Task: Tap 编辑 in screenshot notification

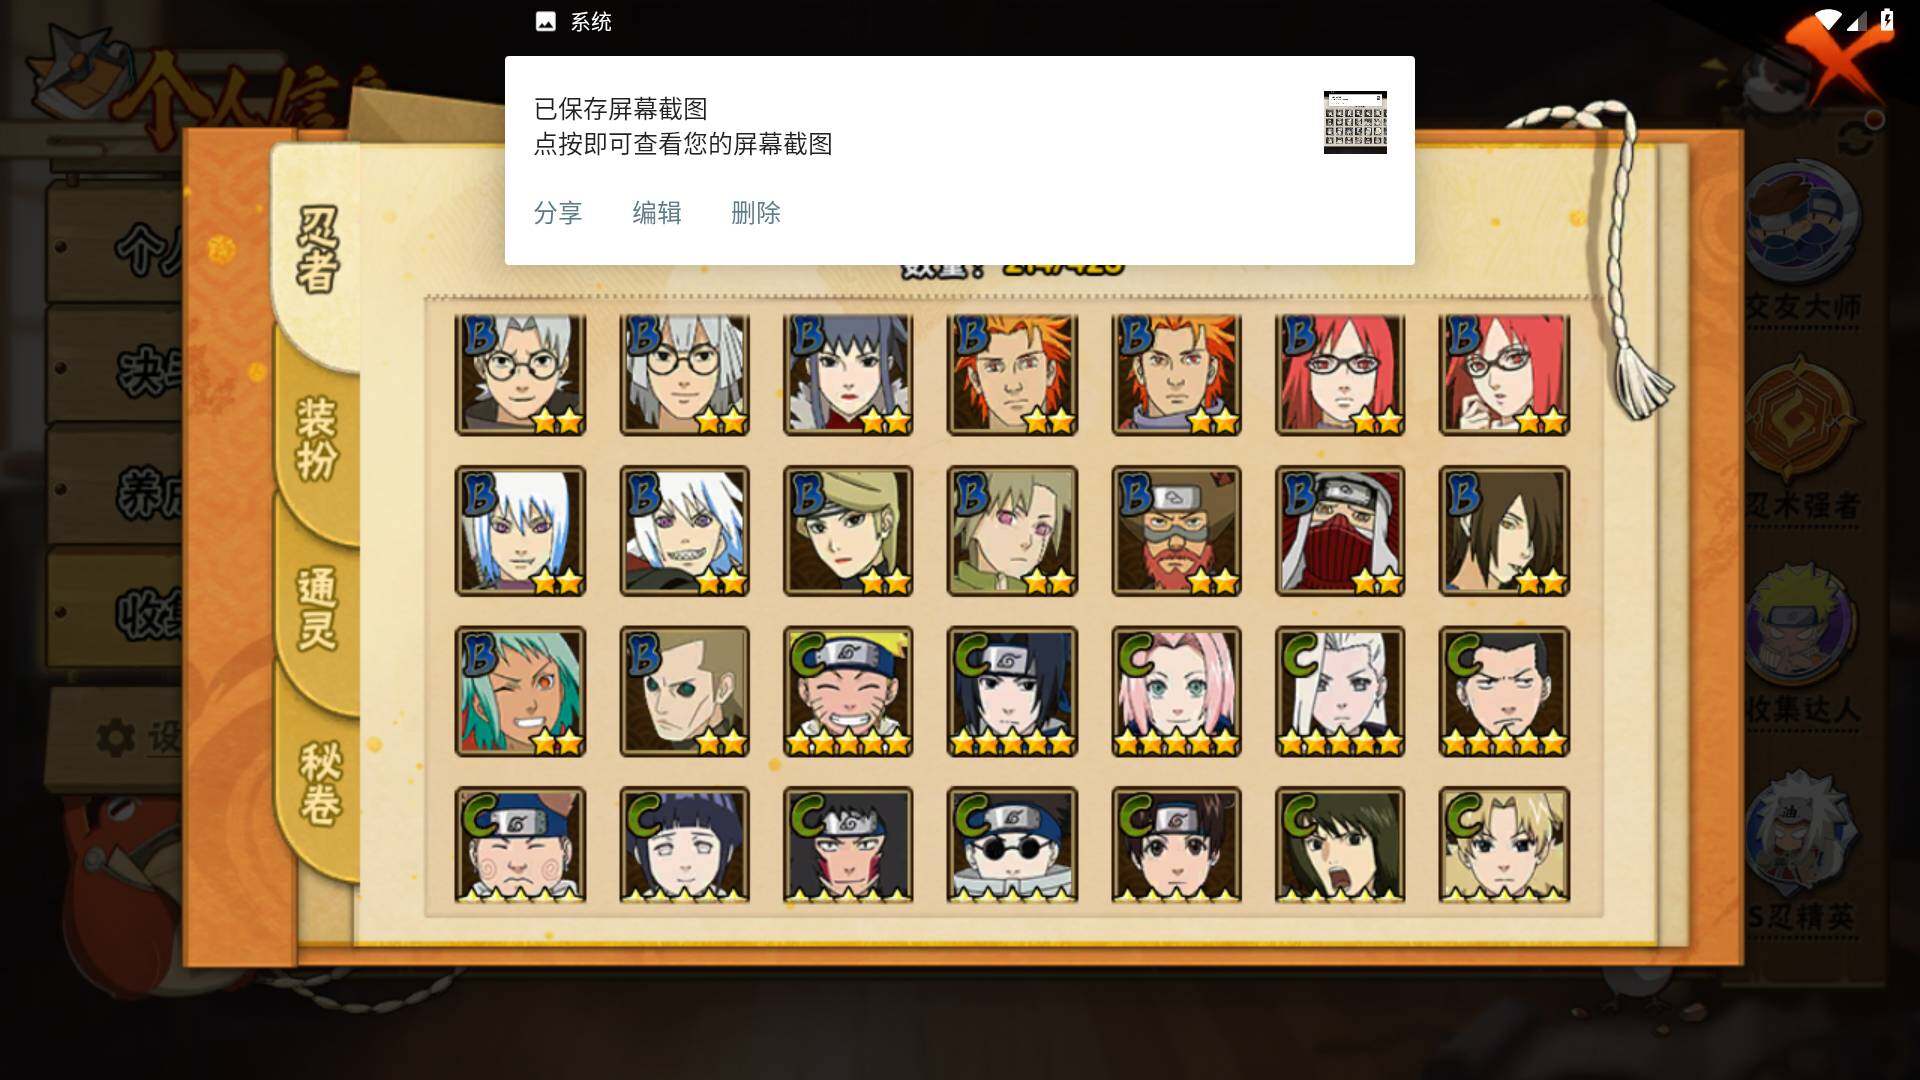Action: 657,213
